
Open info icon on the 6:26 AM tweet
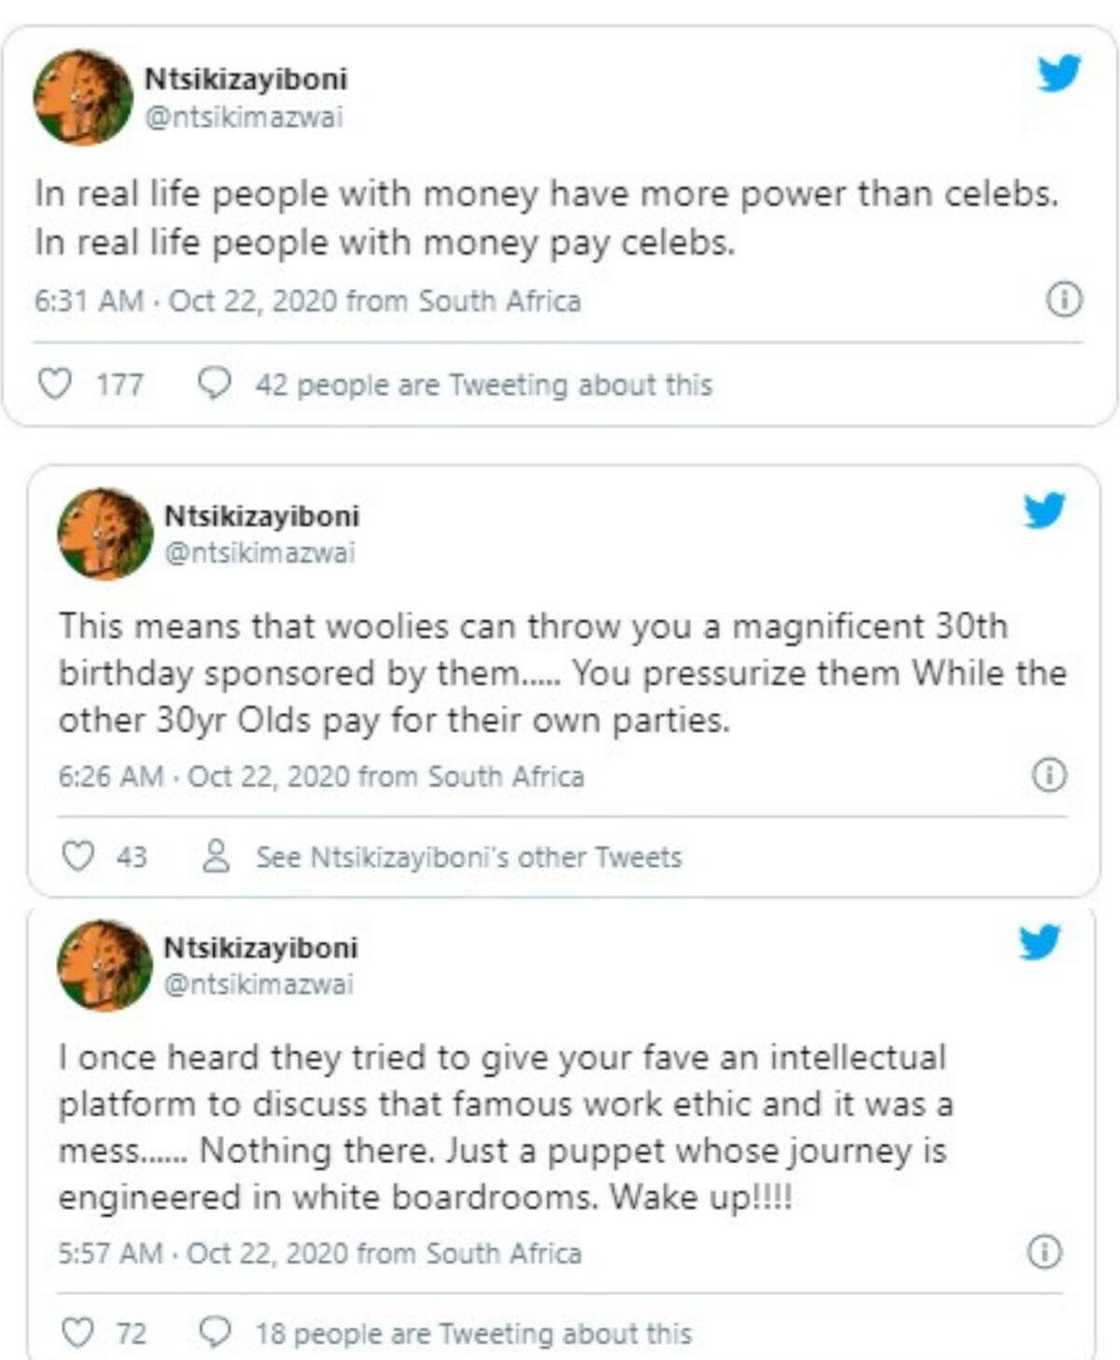coord(1049,775)
